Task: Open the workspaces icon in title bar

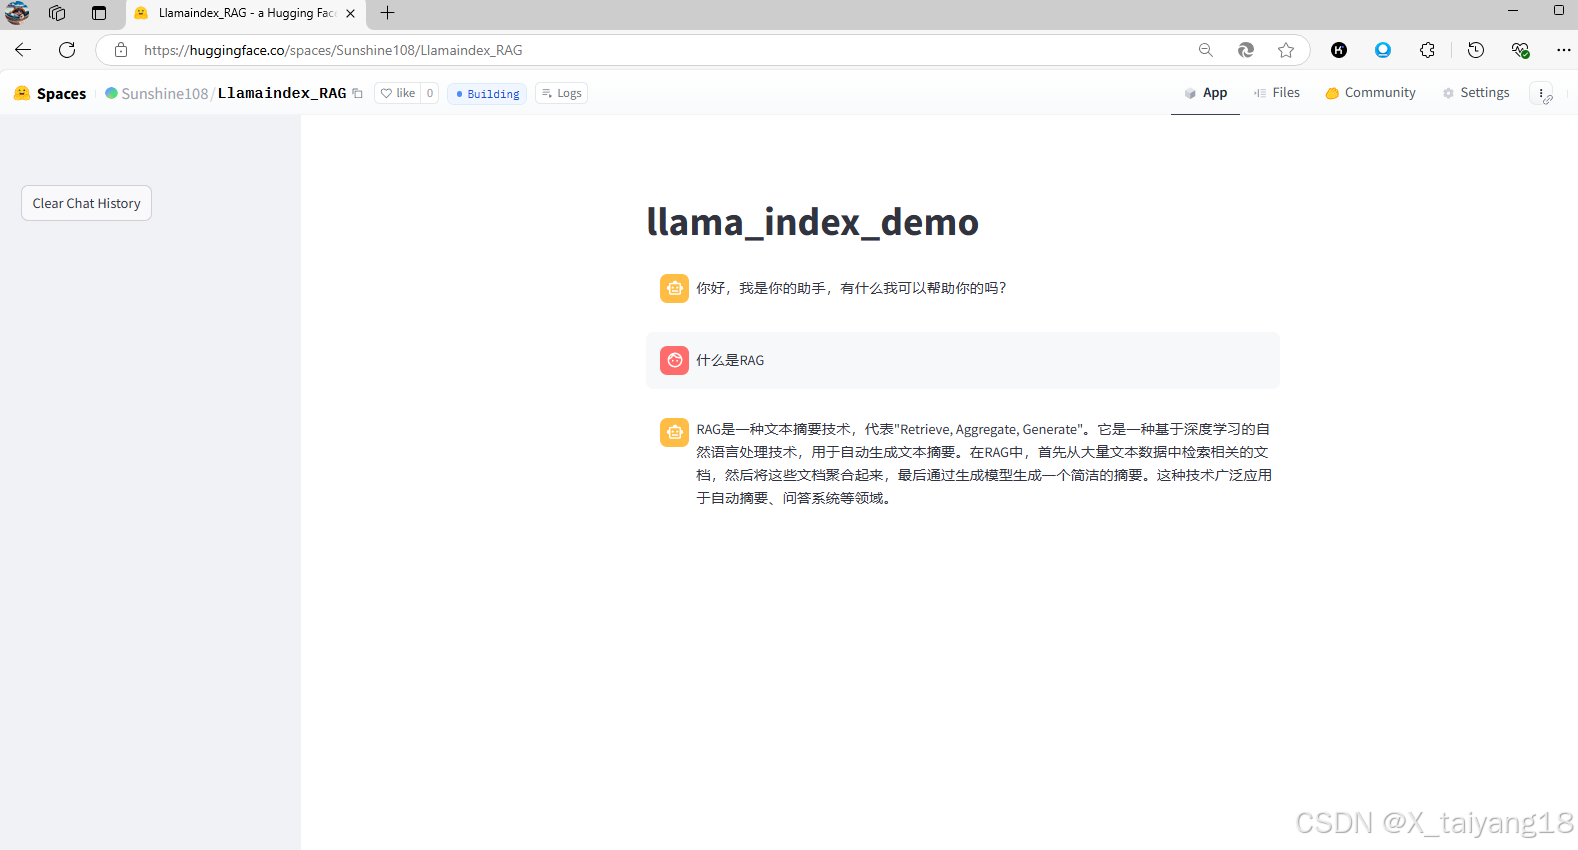Action: tap(57, 13)
